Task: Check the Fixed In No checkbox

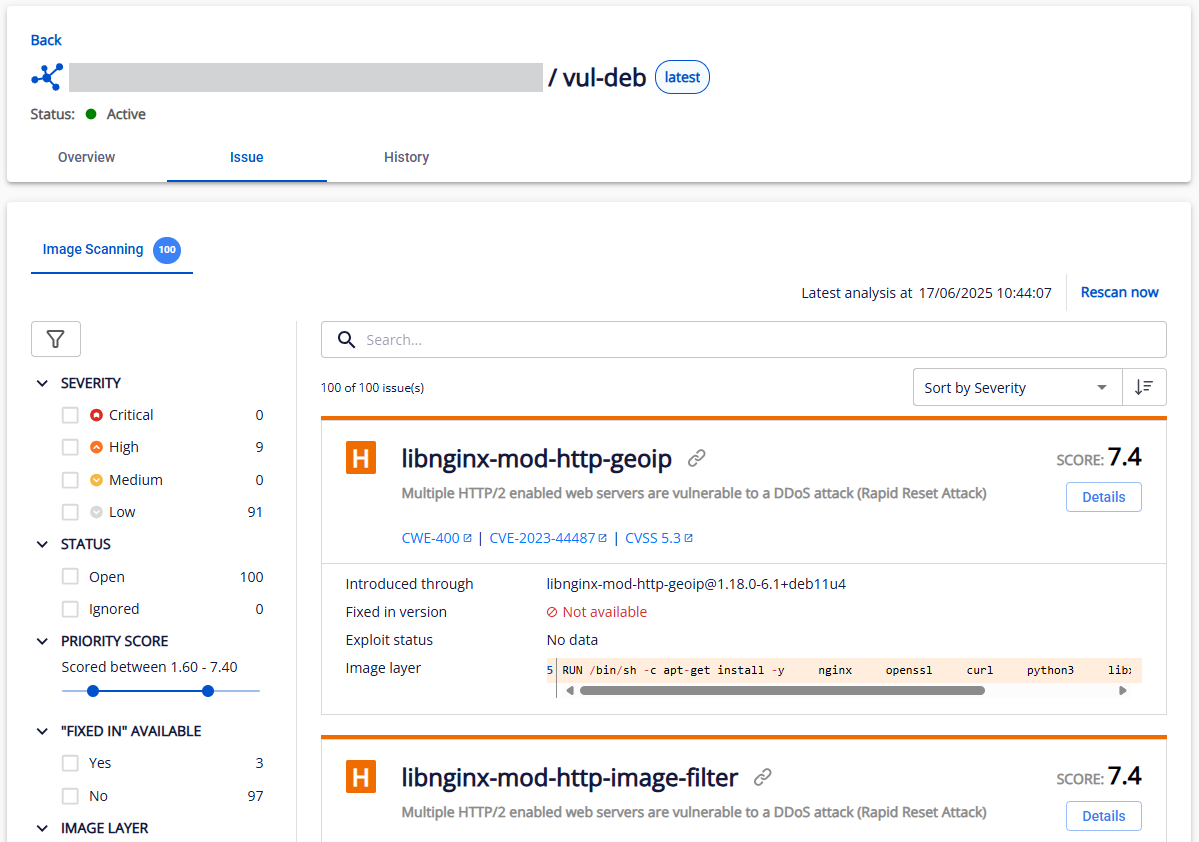Action: [70, 795]
